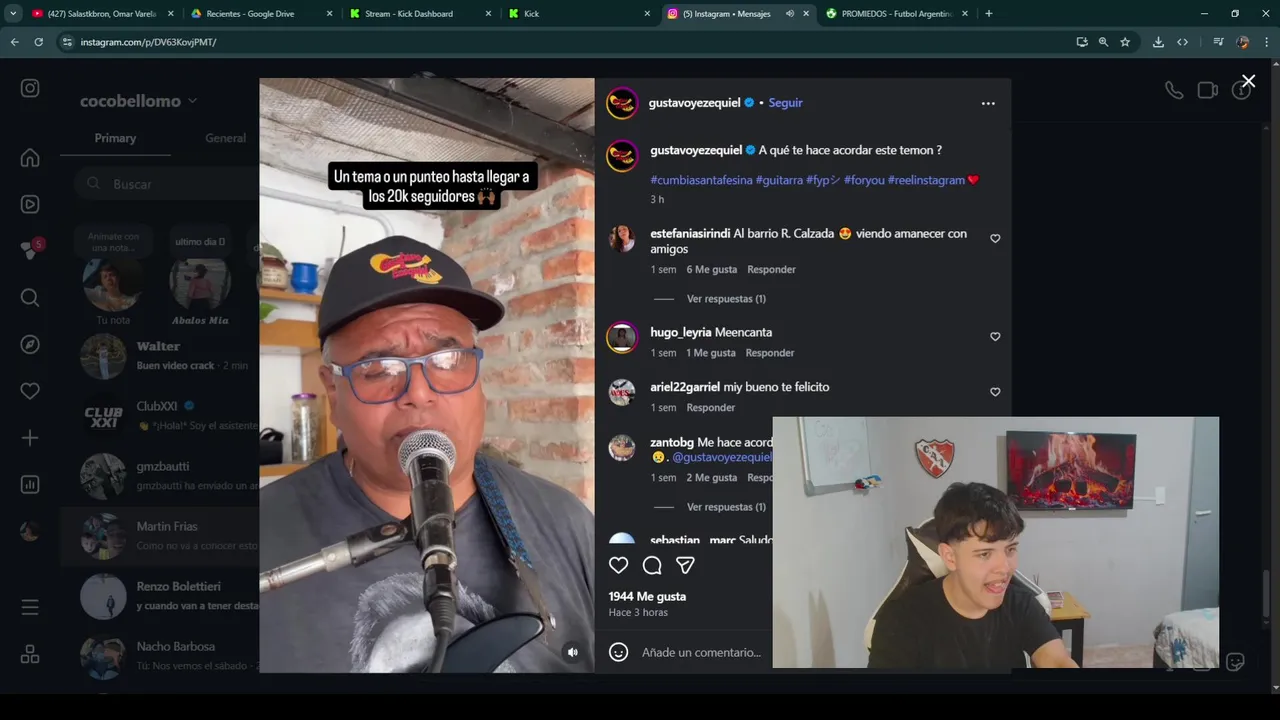Open Explore compass icon in the sidebar

(30, 344)
